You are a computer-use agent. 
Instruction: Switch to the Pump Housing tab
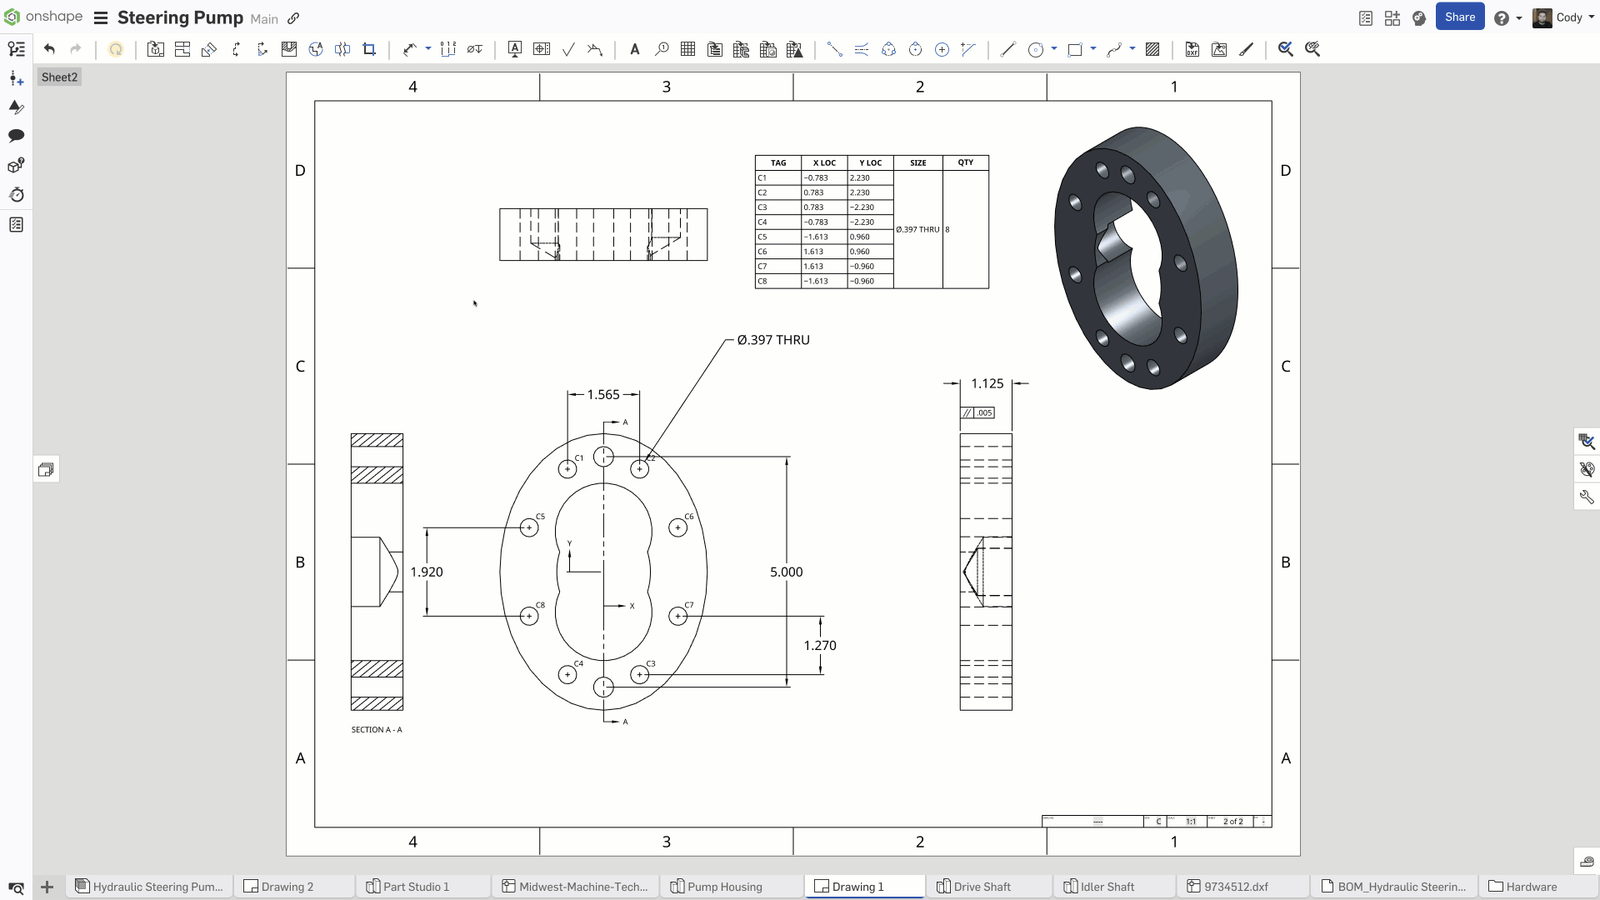tap(724, 887)
